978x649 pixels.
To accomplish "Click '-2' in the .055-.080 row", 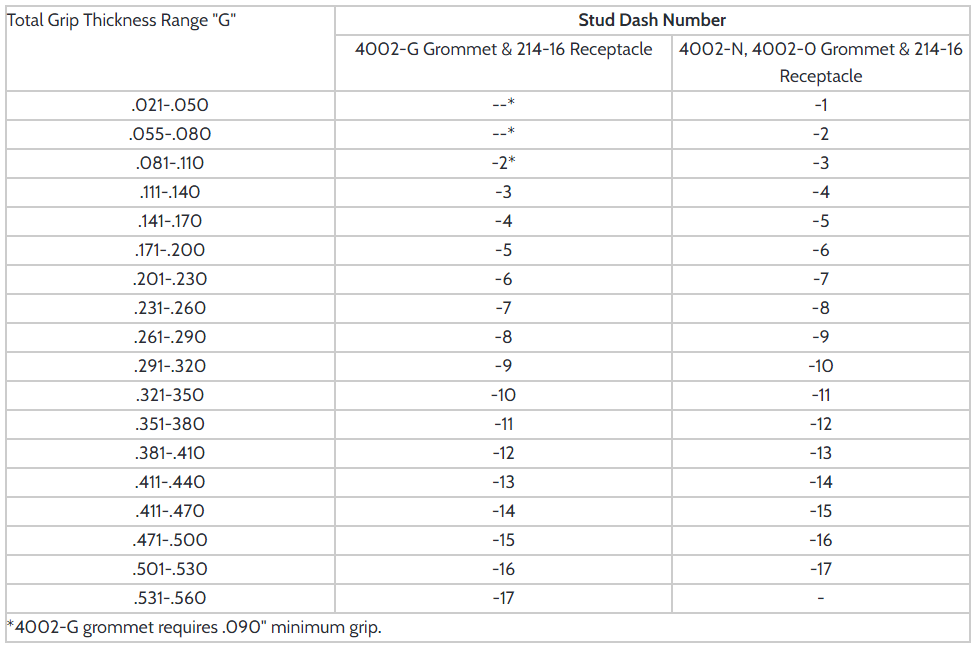I will [820, 134].
